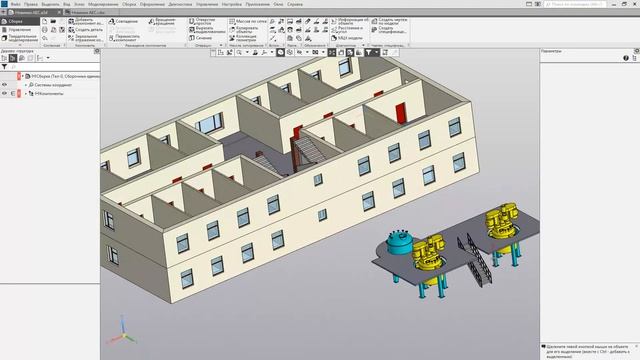Click the filter funnel icon in view toolbar
The image size is (640, 360).
[x=368, y=52]
